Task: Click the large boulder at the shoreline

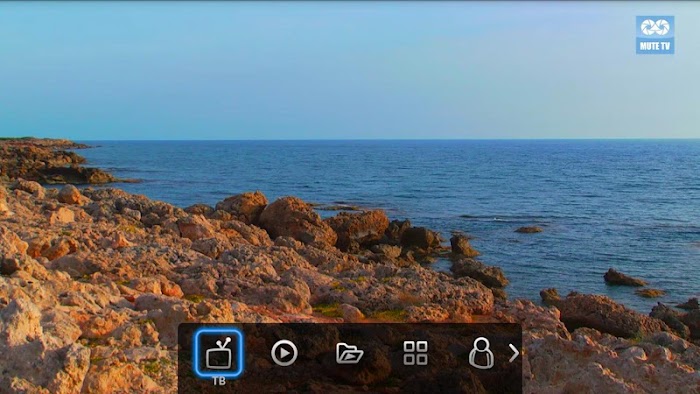Action: pyautogui.click(x=296, y=221)
